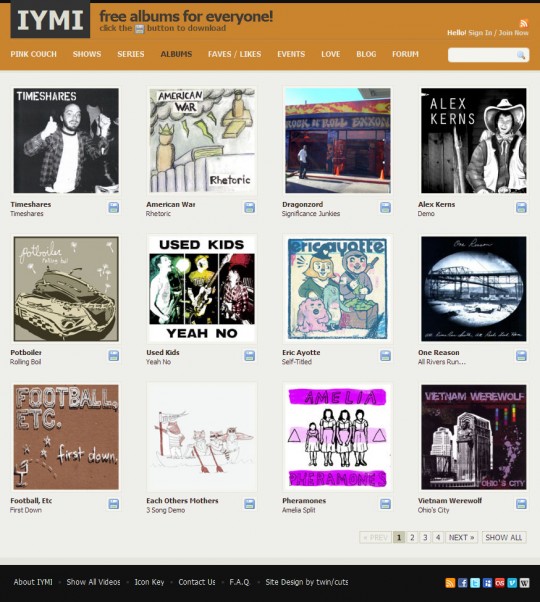The height and width of the screenshot is (602, 540).
Task: Go to the PINK COUCH section
Action: 33,54
